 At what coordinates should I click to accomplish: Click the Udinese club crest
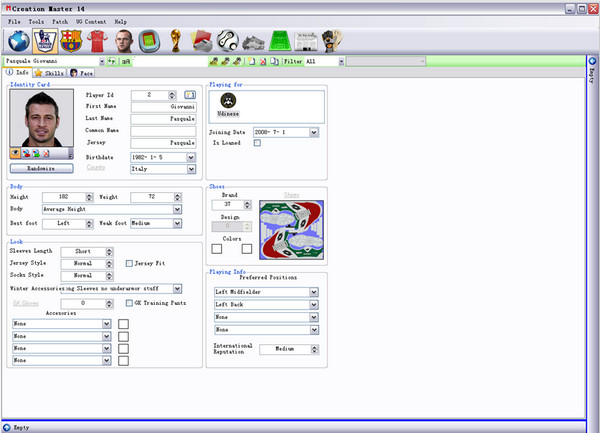click(228, 101)
